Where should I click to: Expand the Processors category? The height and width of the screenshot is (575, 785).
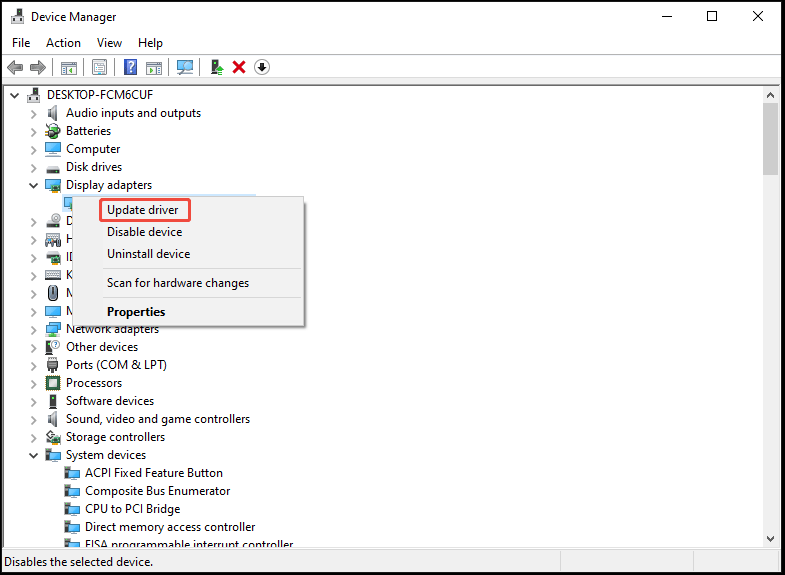point(34,384)
